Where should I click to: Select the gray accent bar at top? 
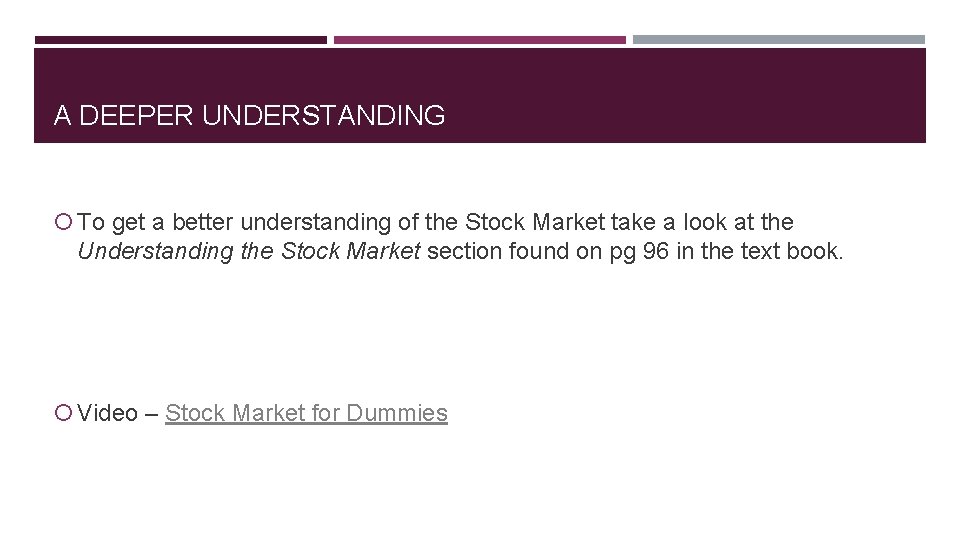[x=779, y=40]
